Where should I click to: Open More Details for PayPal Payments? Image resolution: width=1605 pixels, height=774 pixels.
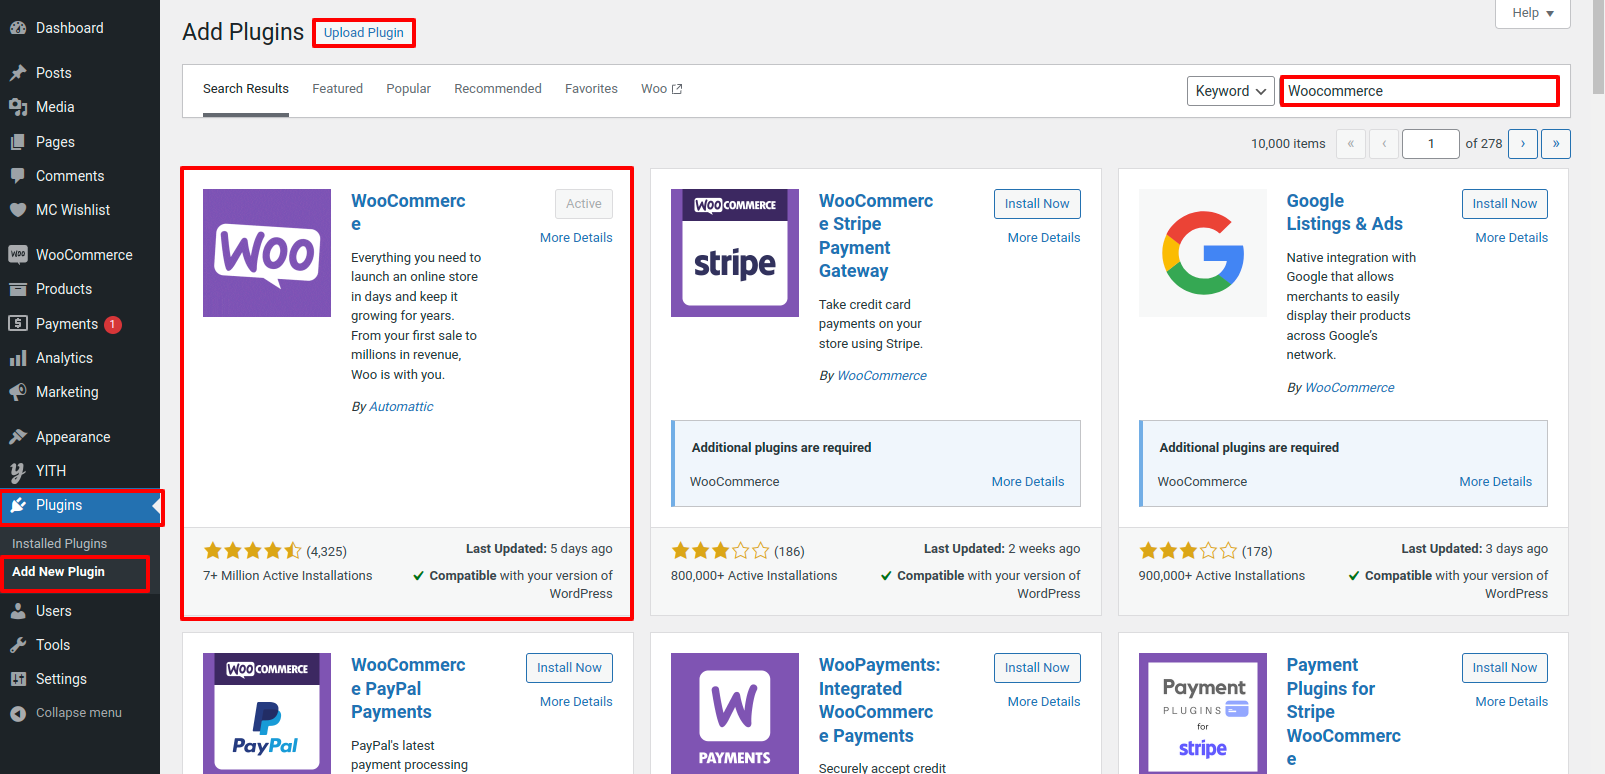(x=576, y=702)
